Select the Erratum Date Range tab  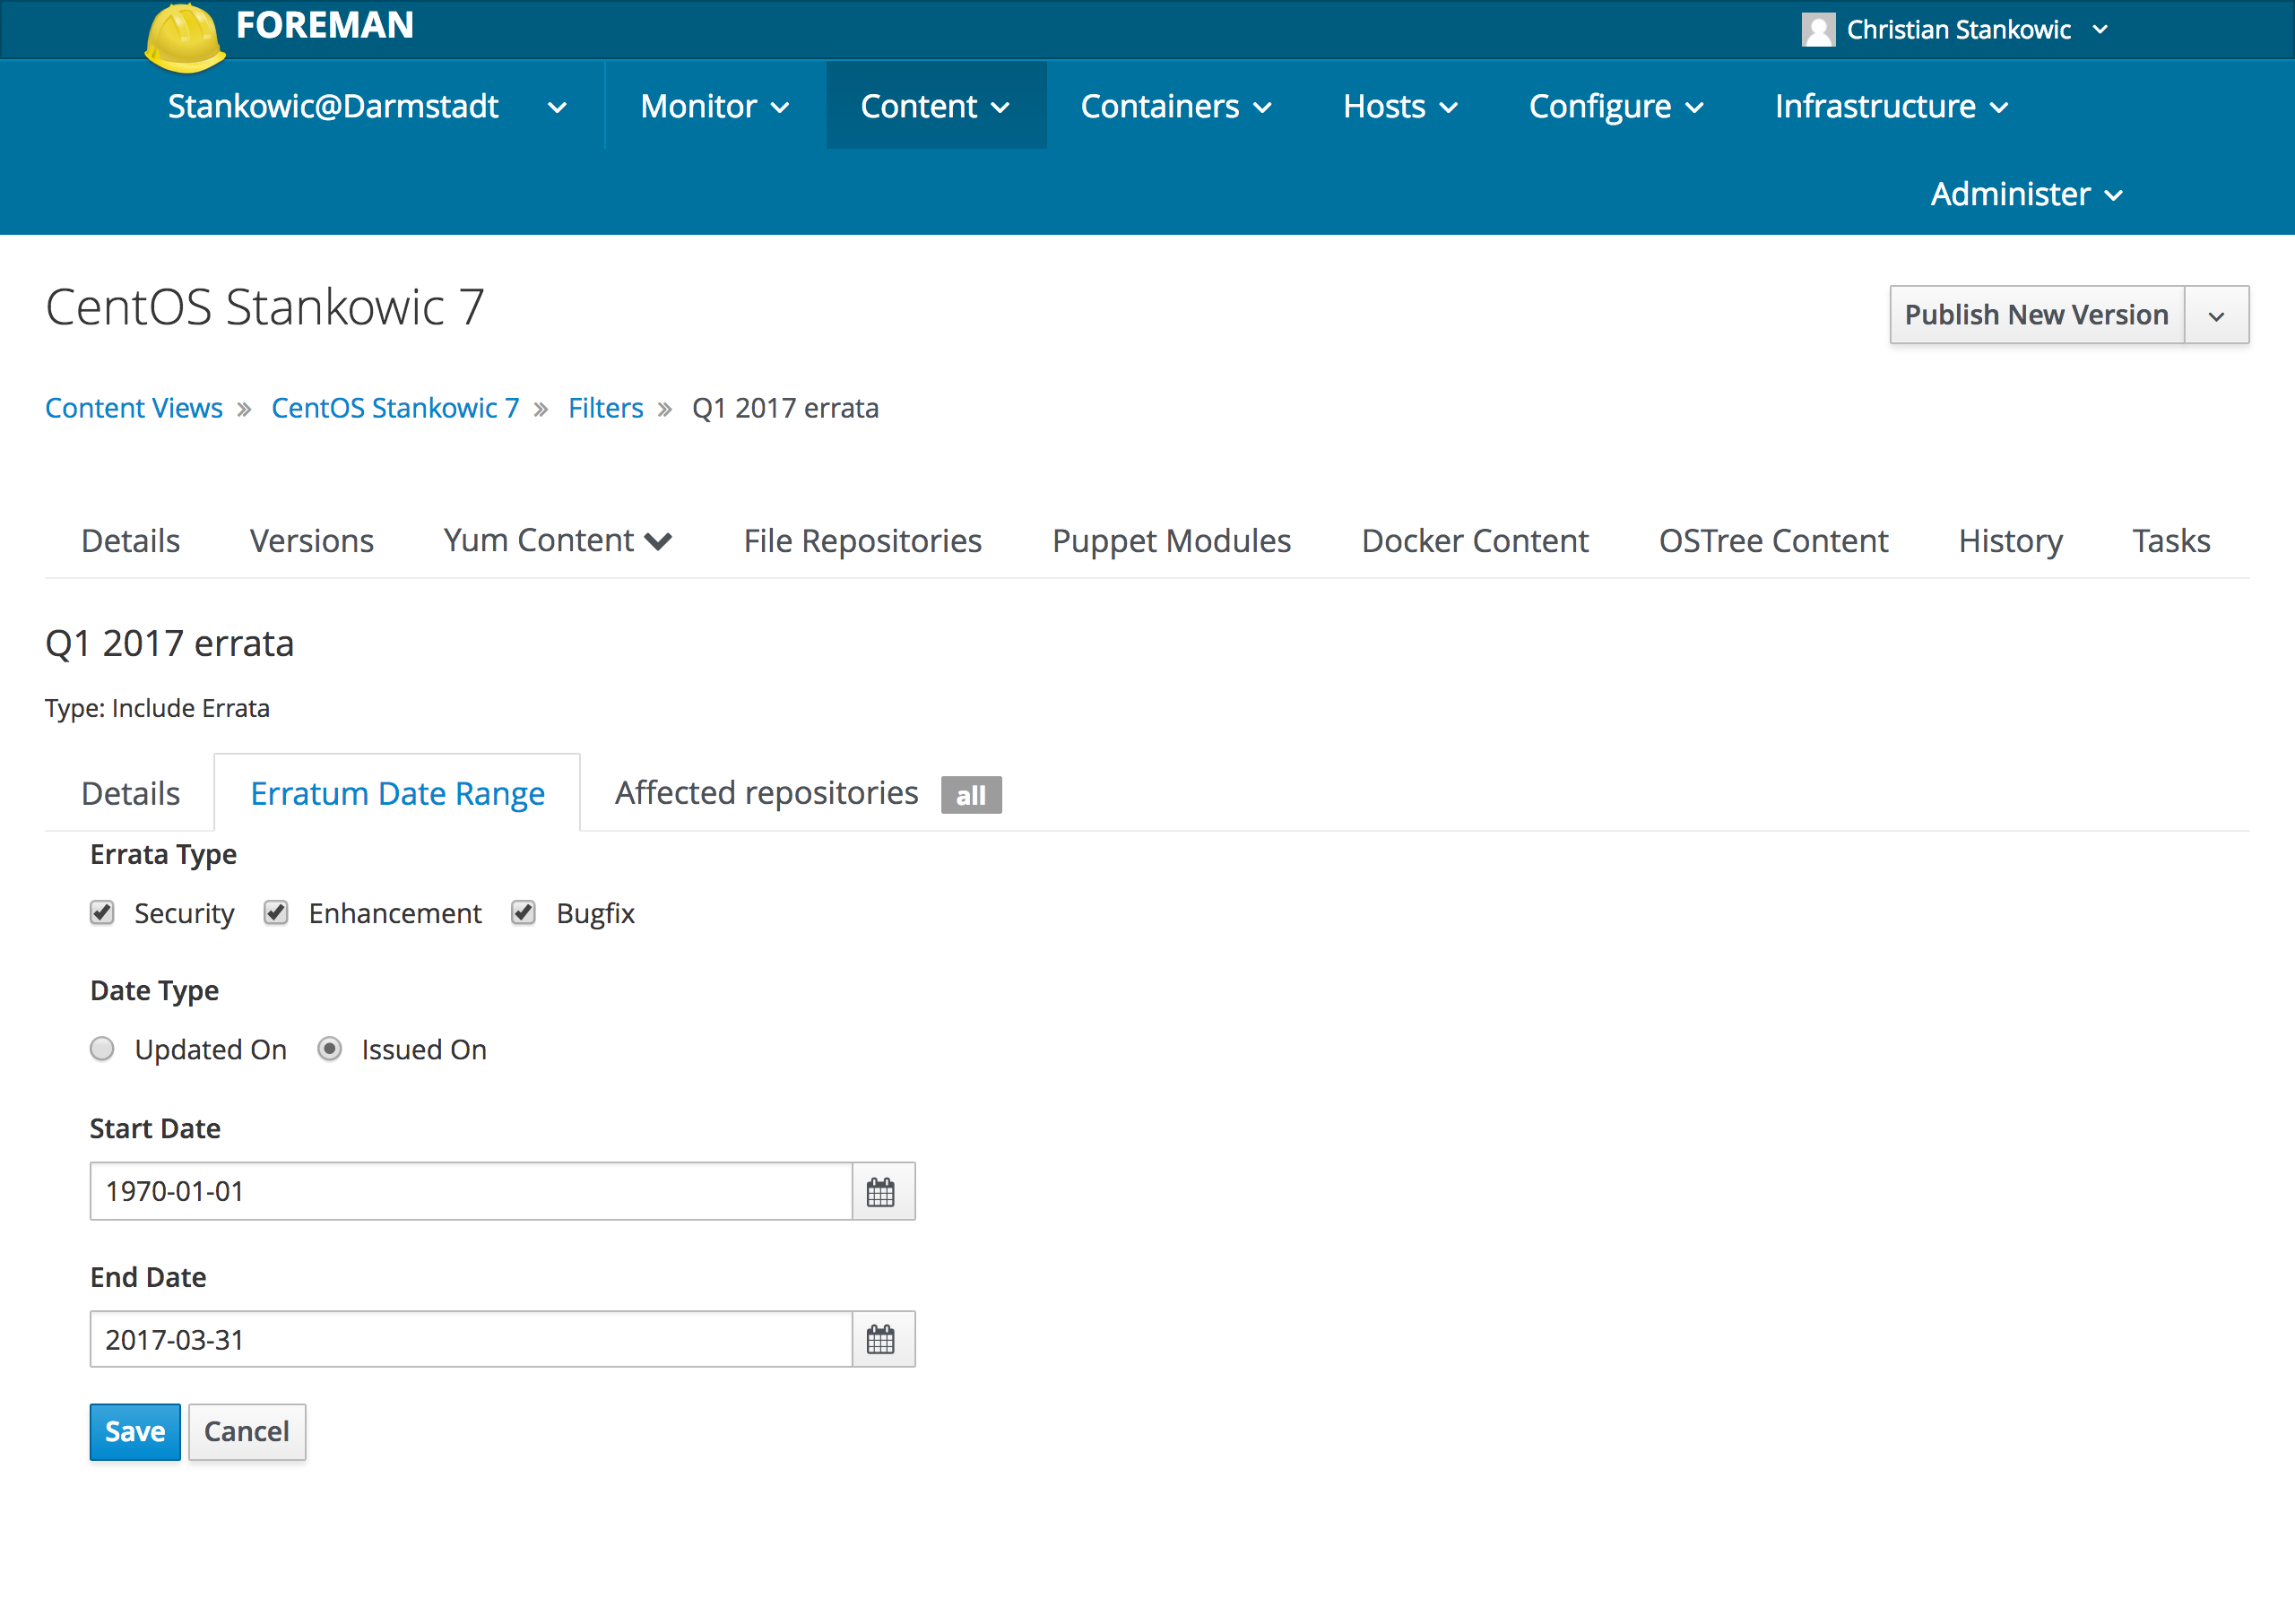397,793
